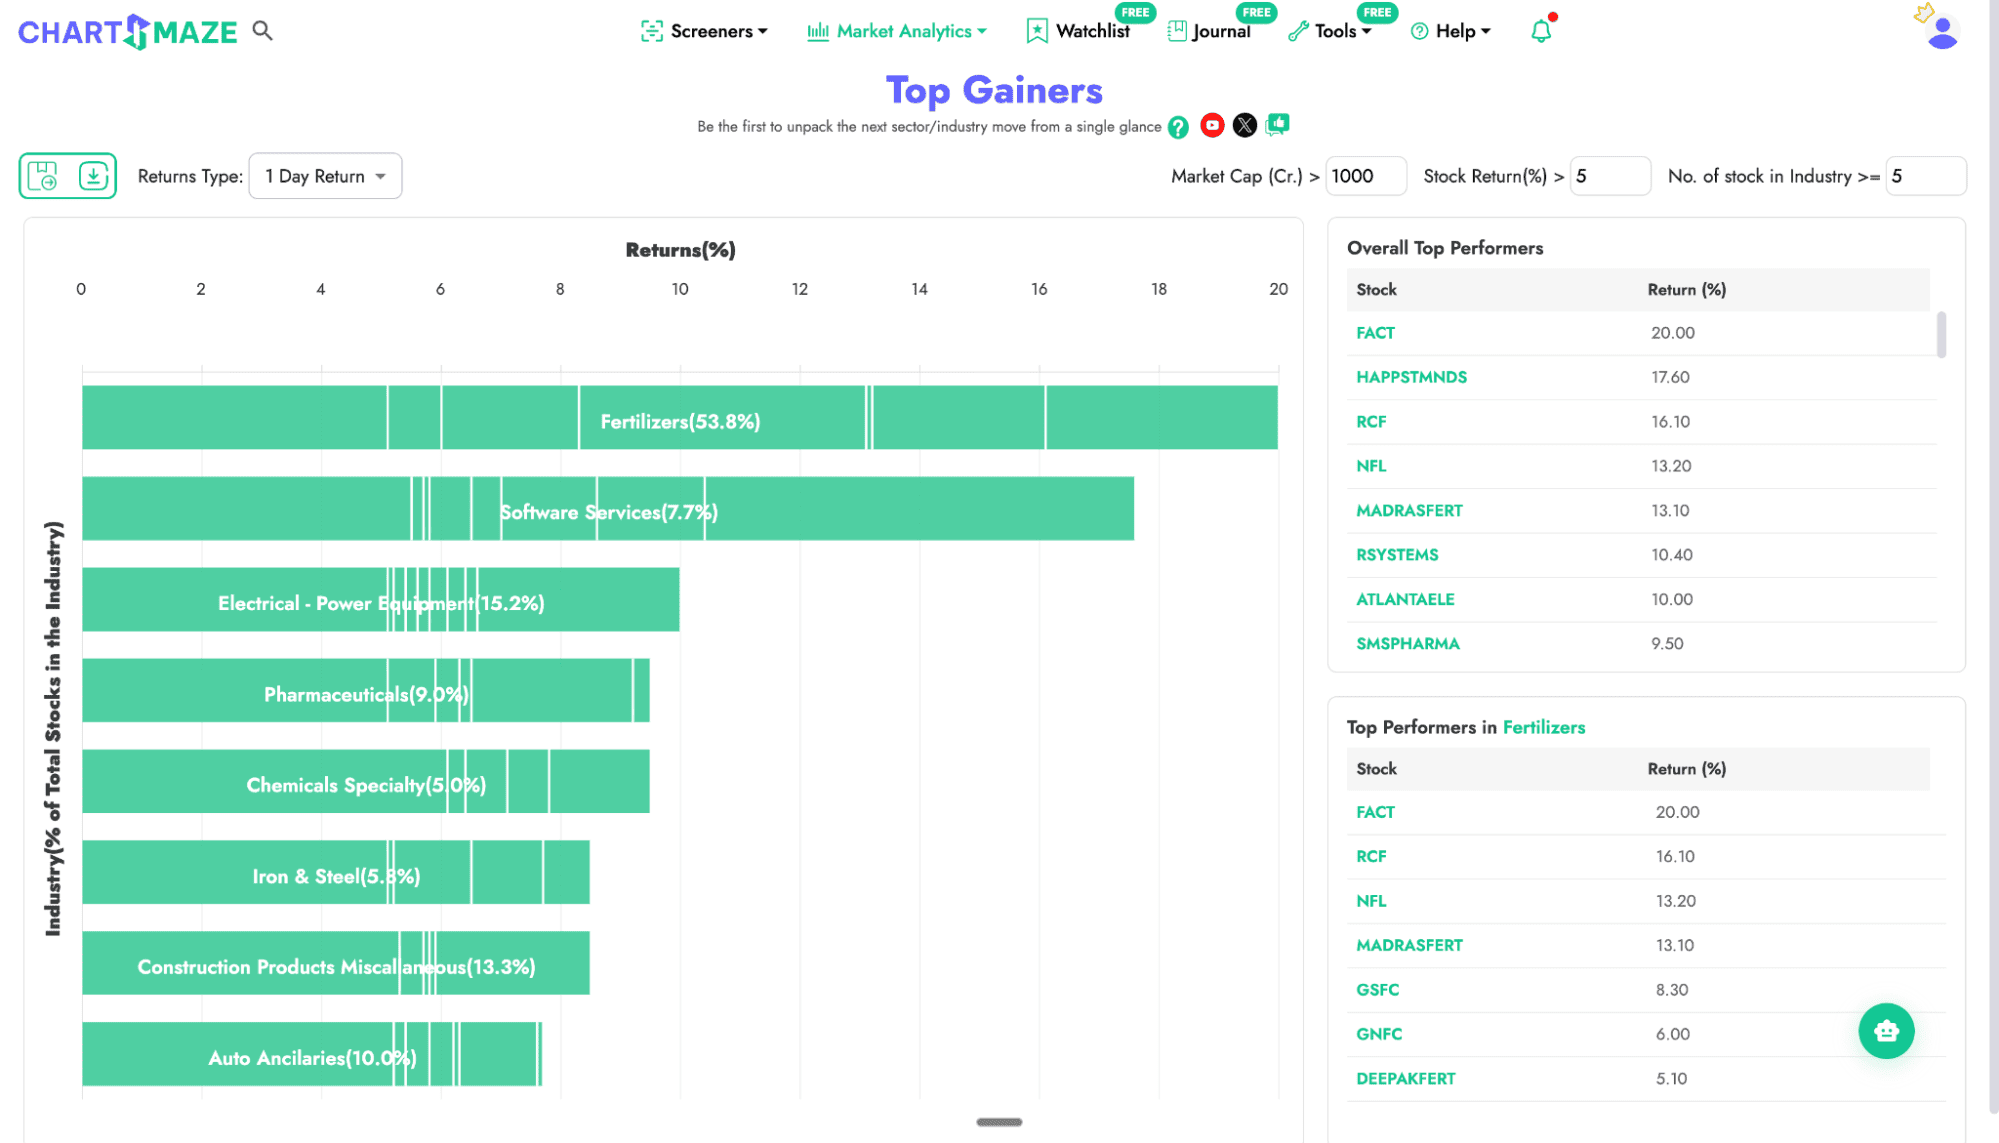Screen dimensions: 1999x1143
Task: Open the chatbot assistant button
Action: pos(1886,1031)
